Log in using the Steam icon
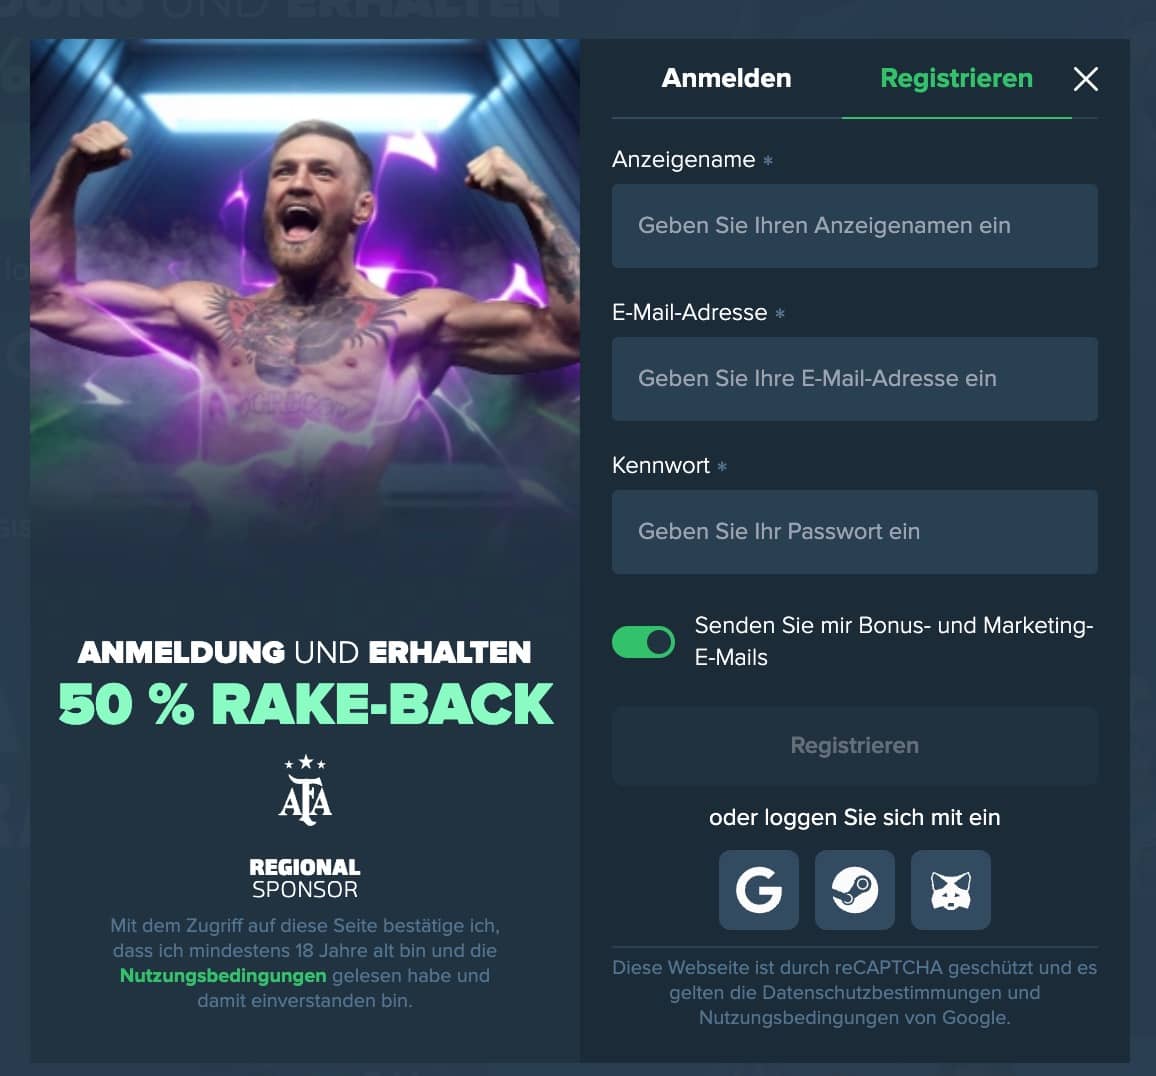This screenshot has width=1156, height=1076. tap(854, 890)
